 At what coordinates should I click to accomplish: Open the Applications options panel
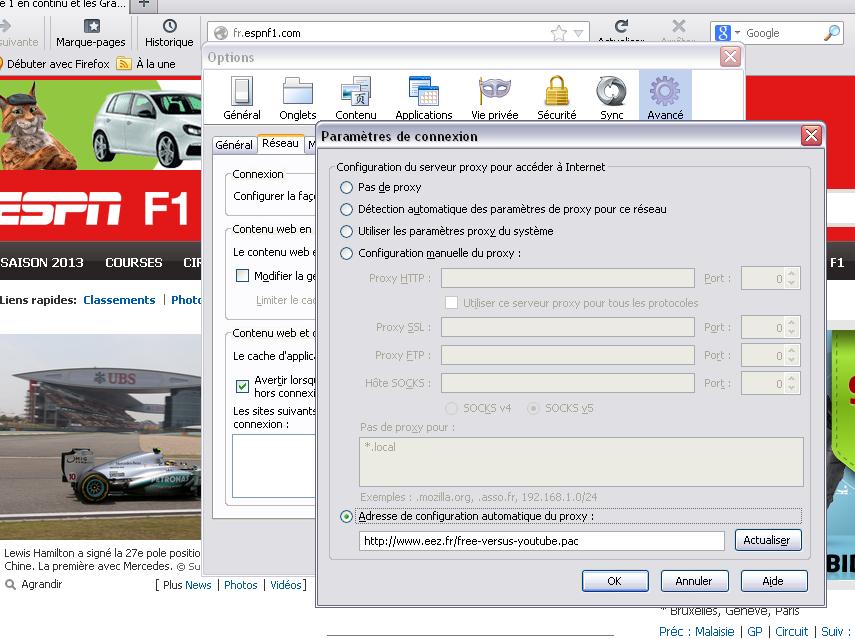424,98
